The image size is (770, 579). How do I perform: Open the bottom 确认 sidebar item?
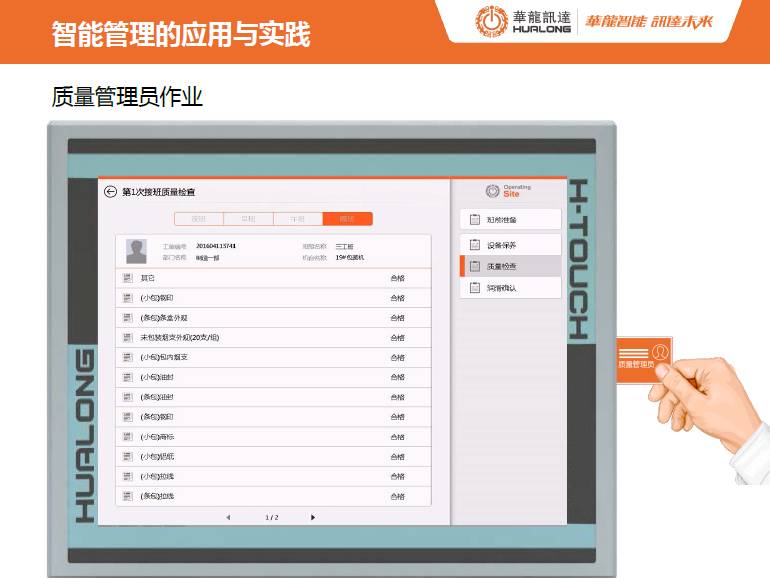tap(510, 288)
